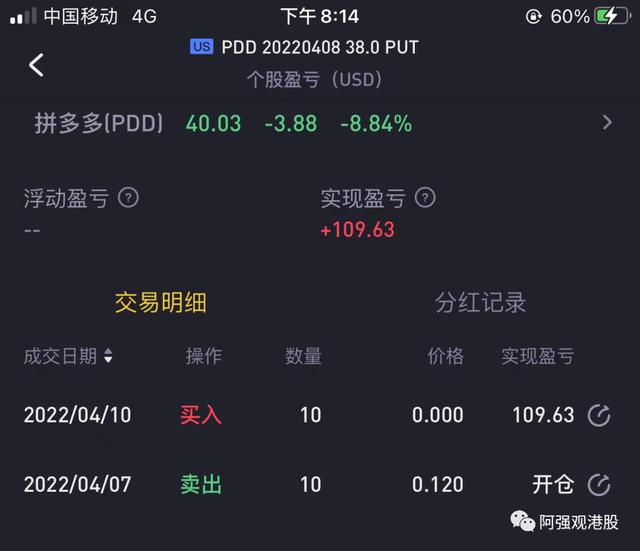640x551 pixels.
Task: Tap the +109.63 realized profit value
Action: 358,230
